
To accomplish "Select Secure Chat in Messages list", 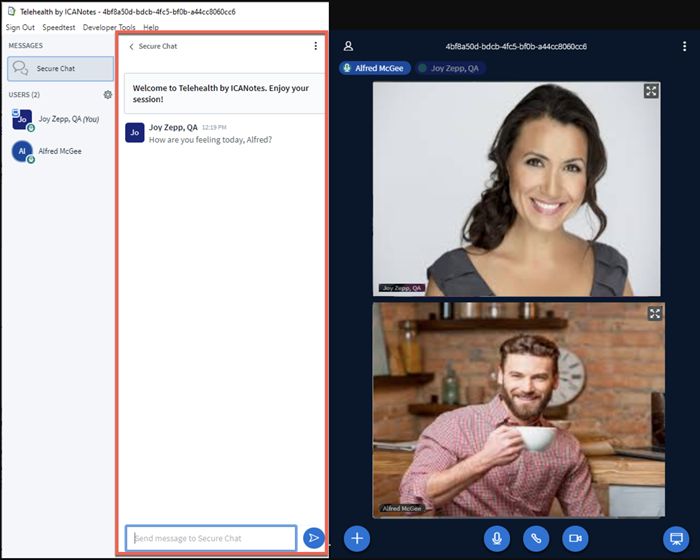I will tap(58, 68).
